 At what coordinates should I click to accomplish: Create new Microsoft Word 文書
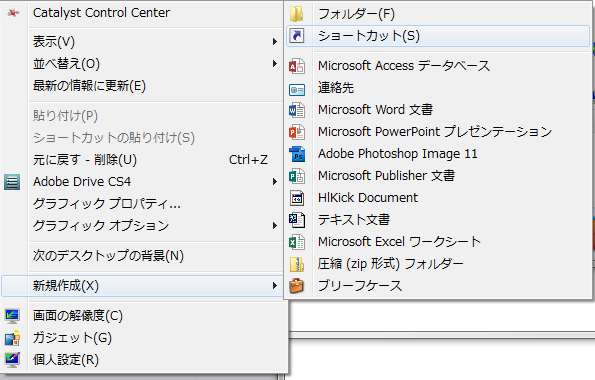(x=438, y=110)
